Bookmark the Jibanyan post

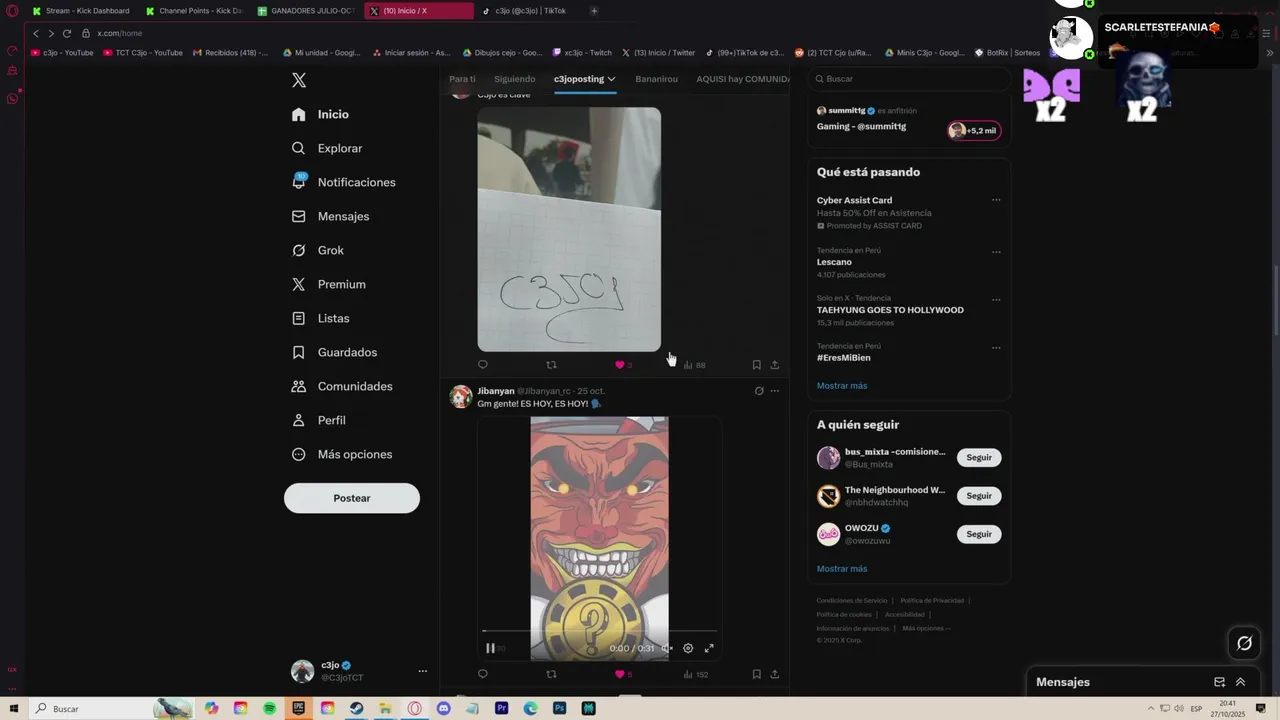[756, 674]
